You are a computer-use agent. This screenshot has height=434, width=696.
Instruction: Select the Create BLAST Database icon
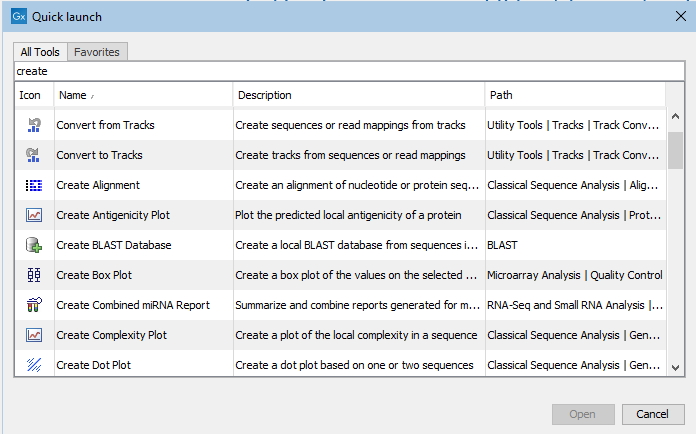pos(34,245)
